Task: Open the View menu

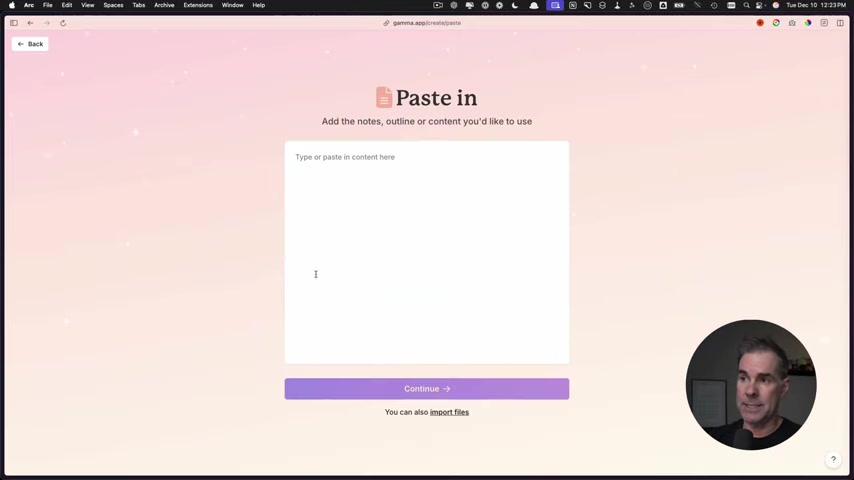Action: pyautogui.click(x=88, y=5)
